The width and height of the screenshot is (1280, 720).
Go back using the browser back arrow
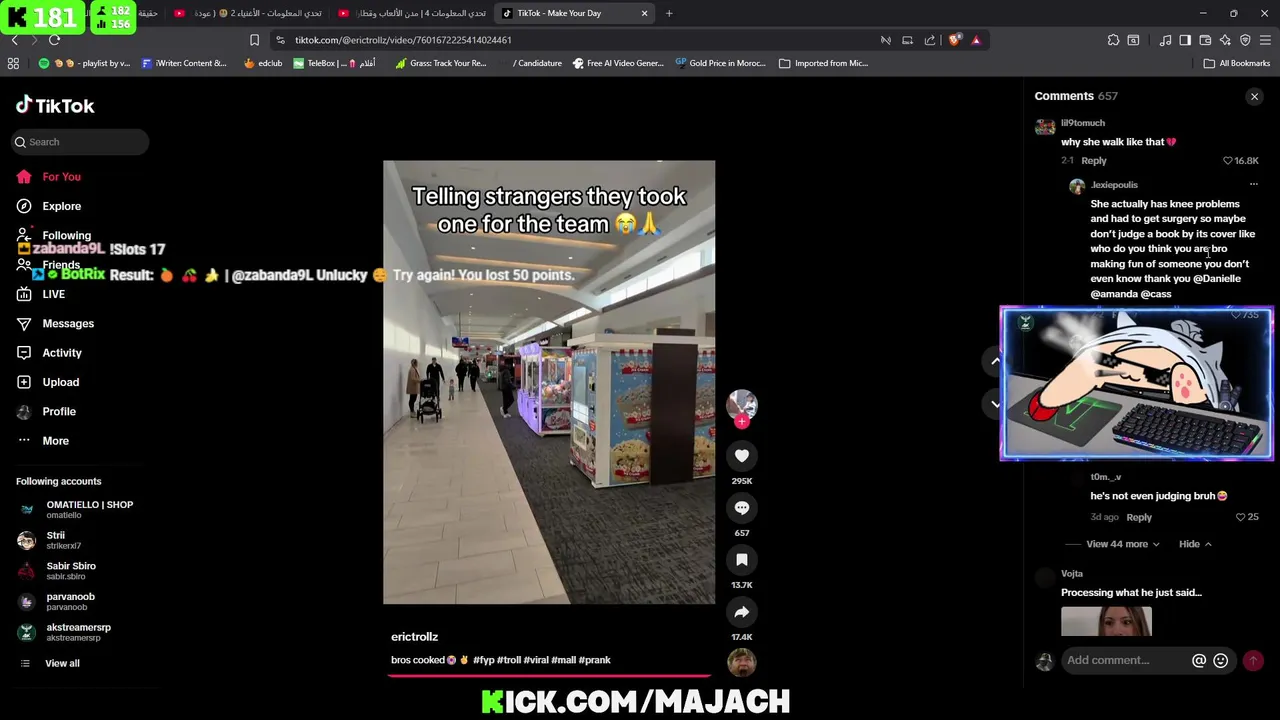pos(14,40)
